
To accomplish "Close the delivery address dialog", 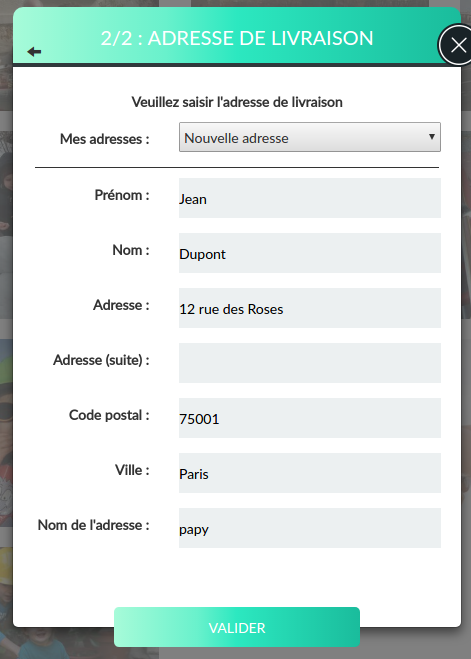I will click(x=458, y=45).
